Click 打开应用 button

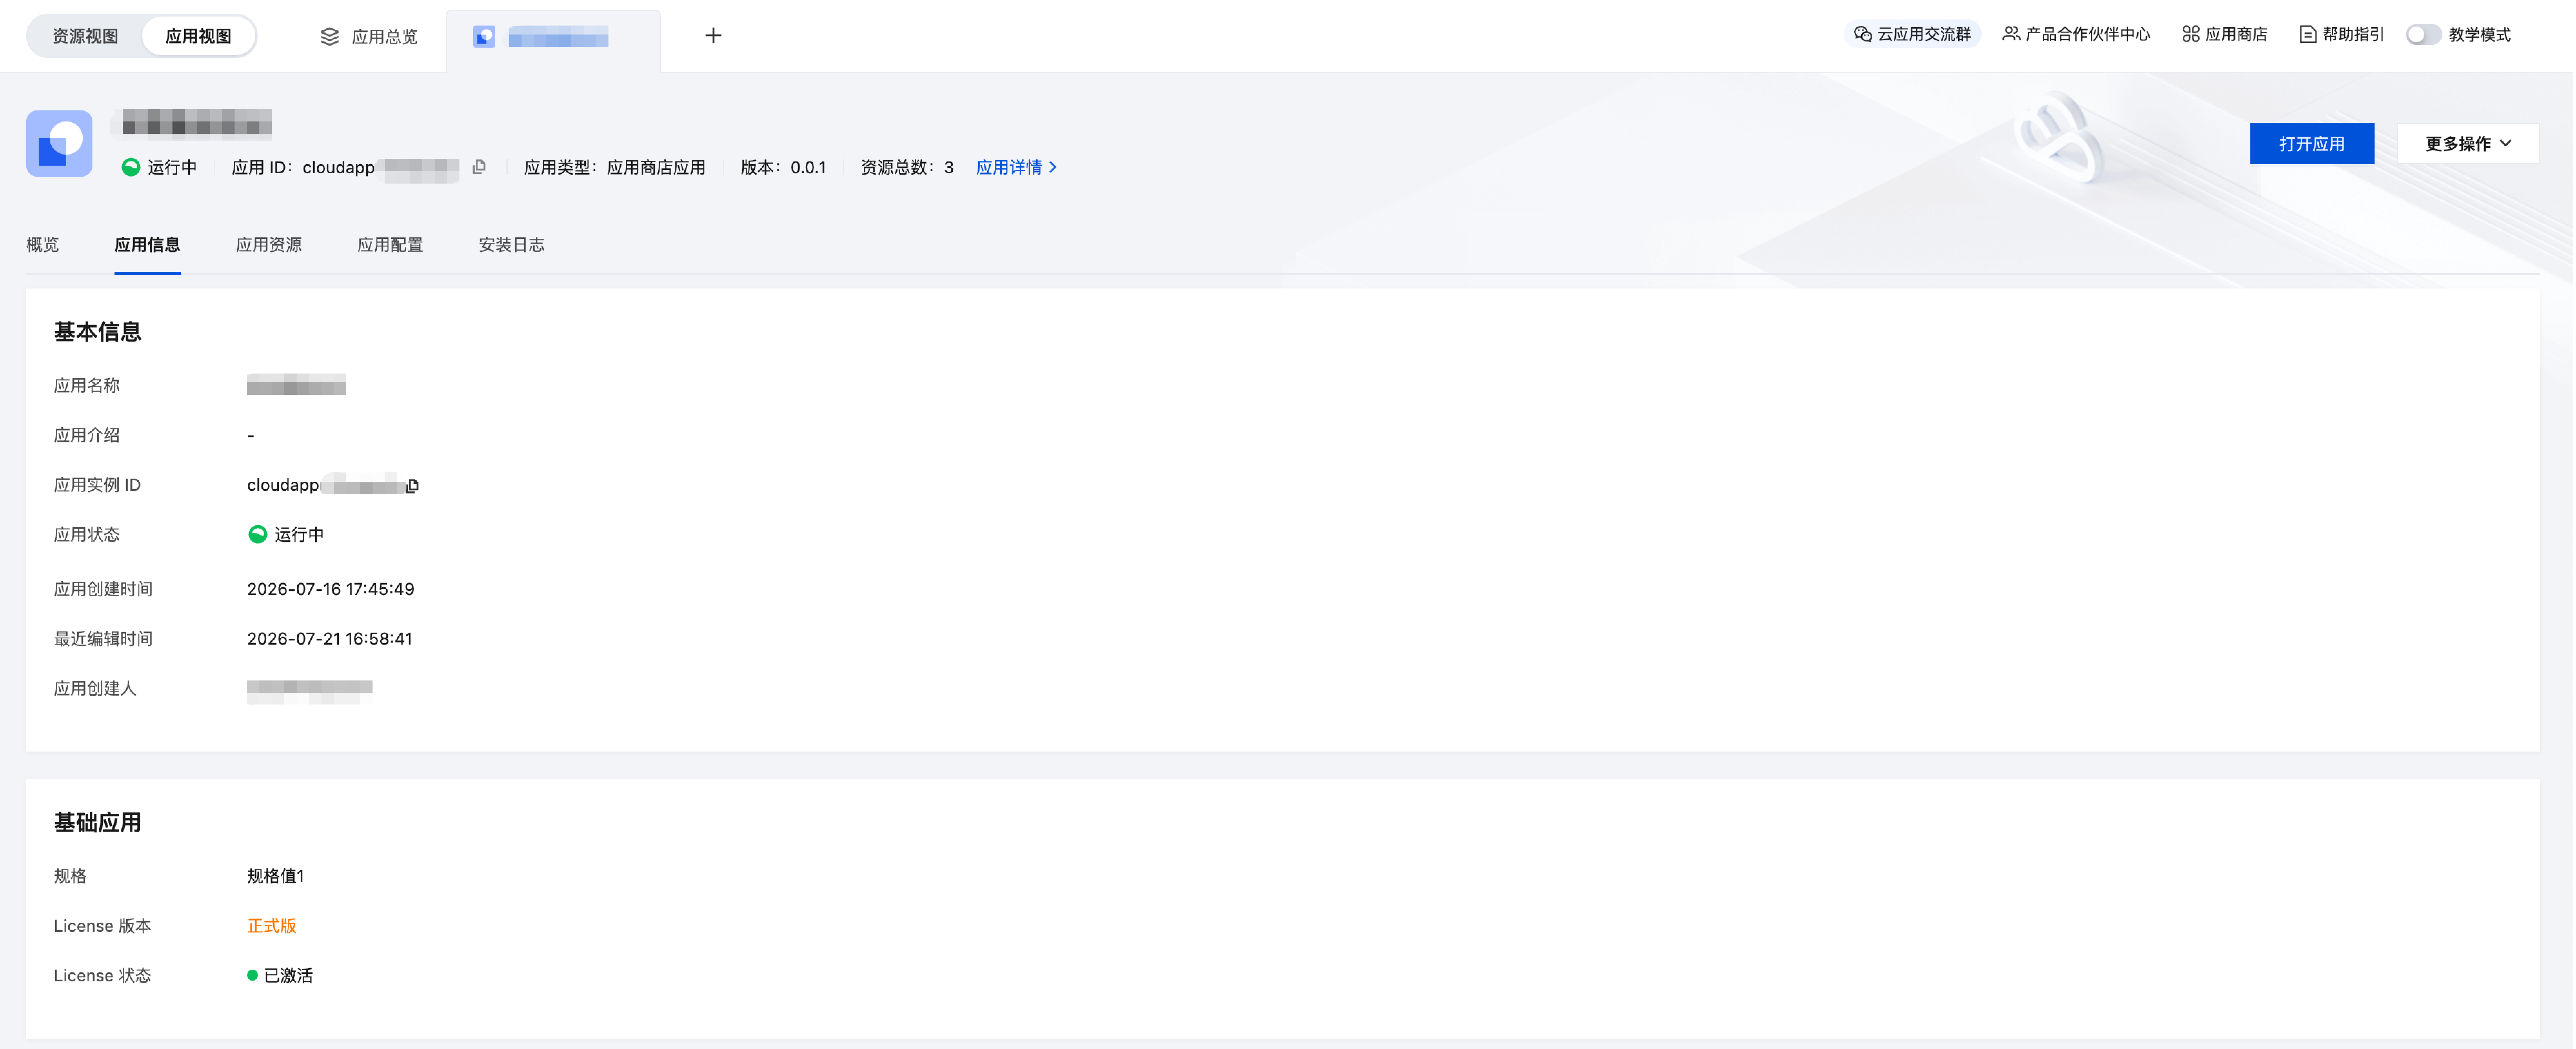click(2311, 143)
